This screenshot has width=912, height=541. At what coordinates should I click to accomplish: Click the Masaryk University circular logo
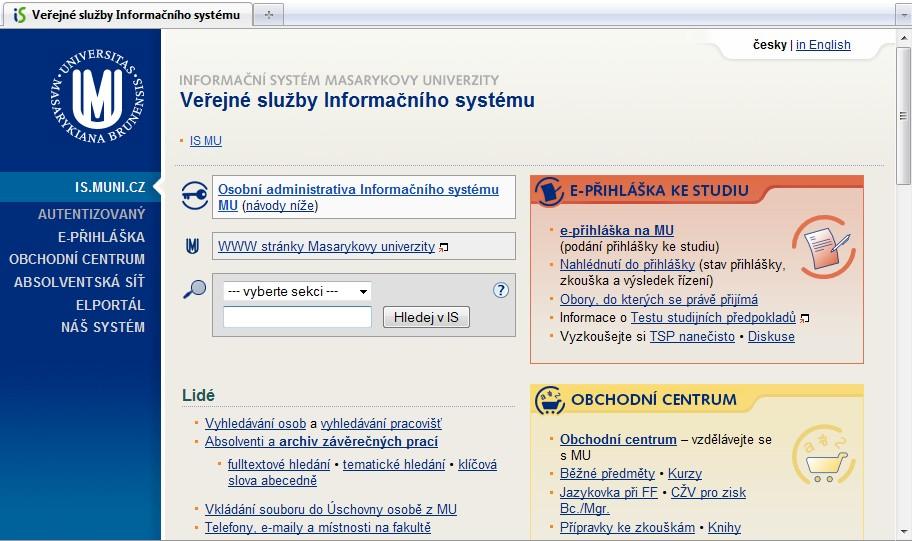(97, 96)
